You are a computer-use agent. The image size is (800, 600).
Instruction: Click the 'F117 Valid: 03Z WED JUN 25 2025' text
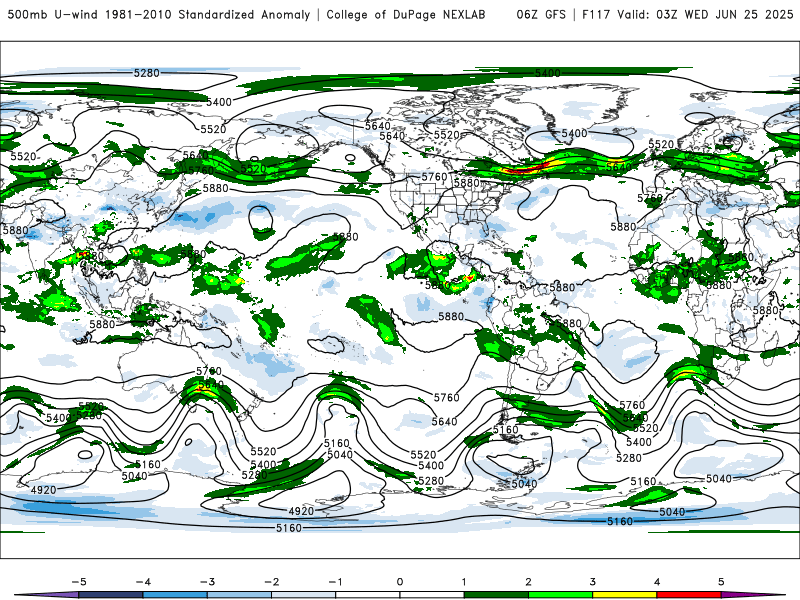(x=687, y=14)
